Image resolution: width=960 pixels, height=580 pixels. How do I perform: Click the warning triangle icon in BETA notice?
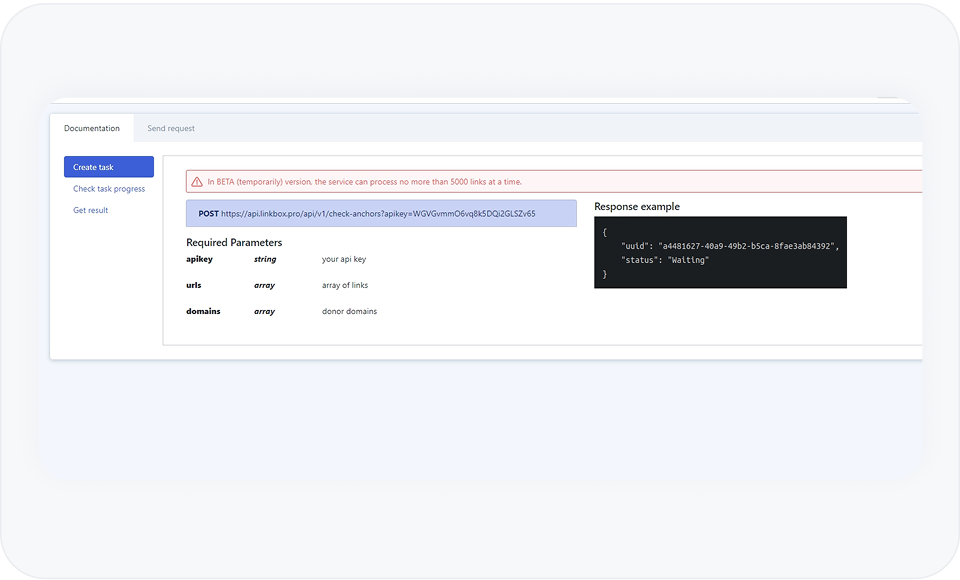tap(197, 182)
